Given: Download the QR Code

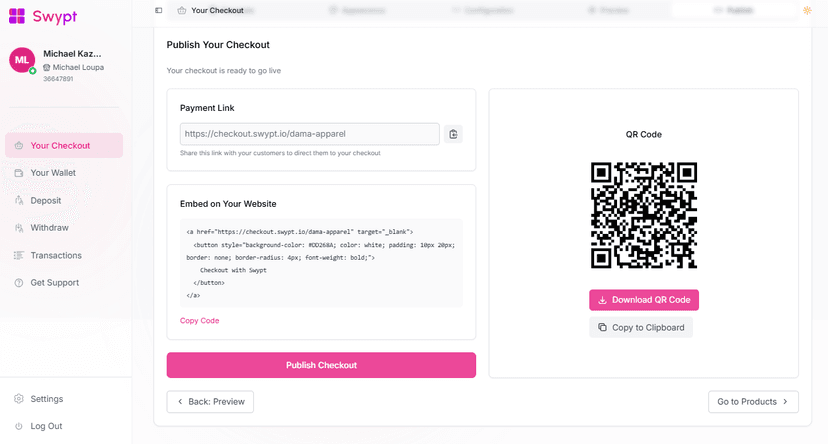Looking at the screenshot, I should click(644, 300).
